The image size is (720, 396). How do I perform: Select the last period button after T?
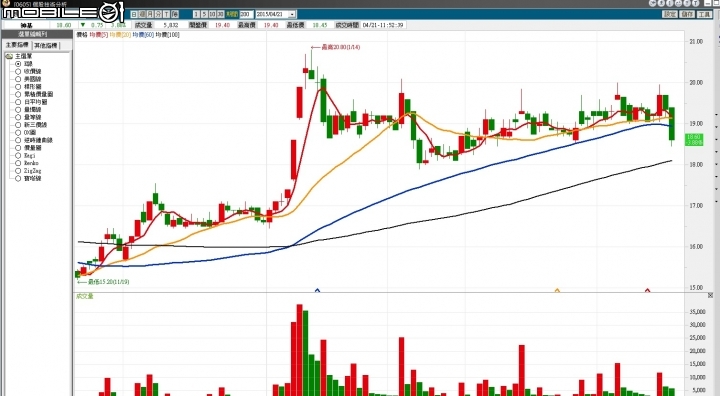[174, 14]
